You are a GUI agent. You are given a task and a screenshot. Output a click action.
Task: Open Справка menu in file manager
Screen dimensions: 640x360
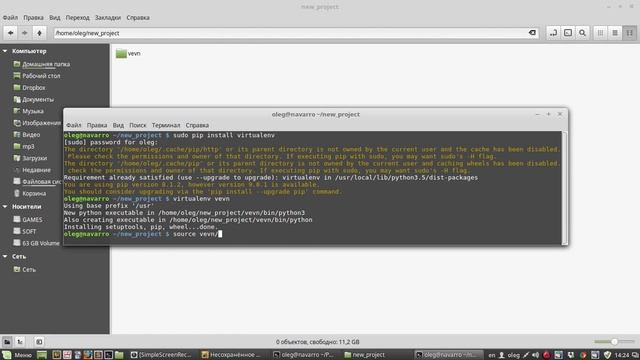click(138, 18)
